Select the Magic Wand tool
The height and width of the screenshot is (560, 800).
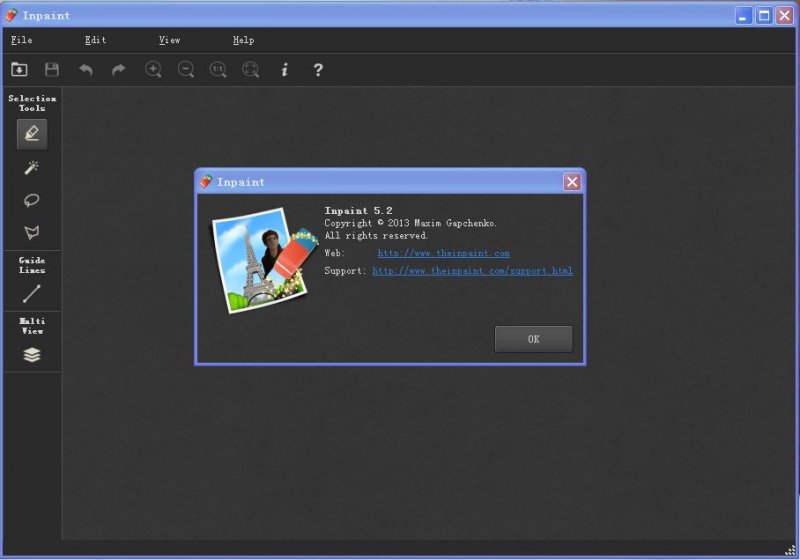pyautogui.click(x=32, y=167)
